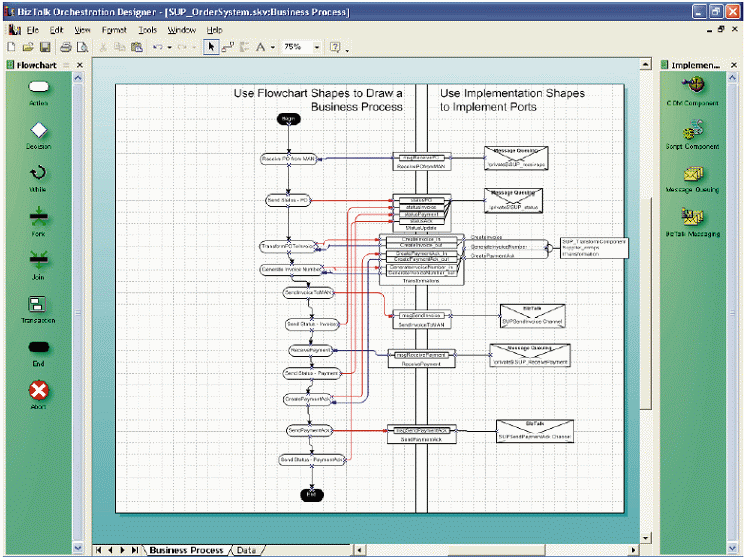Viewport: 744px width, 557px height.
Task: Select the Receive PO from MAN action
Action: (x=288, y=159)
